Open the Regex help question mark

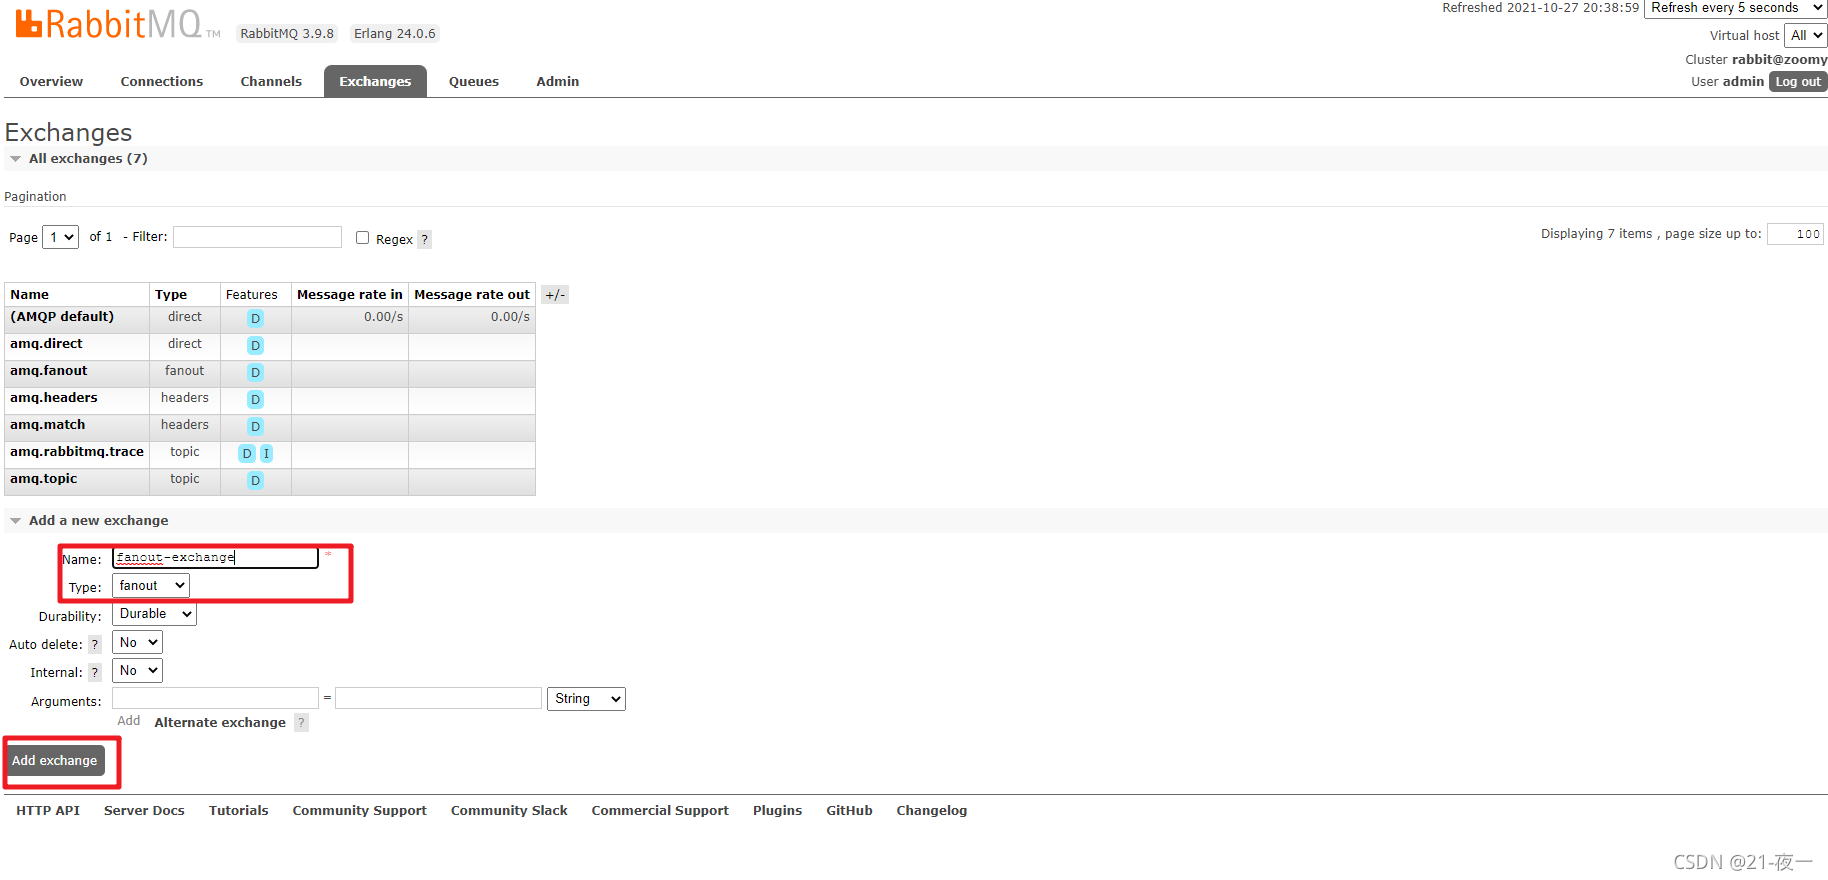pyautogui.click(x=424, y=239)
